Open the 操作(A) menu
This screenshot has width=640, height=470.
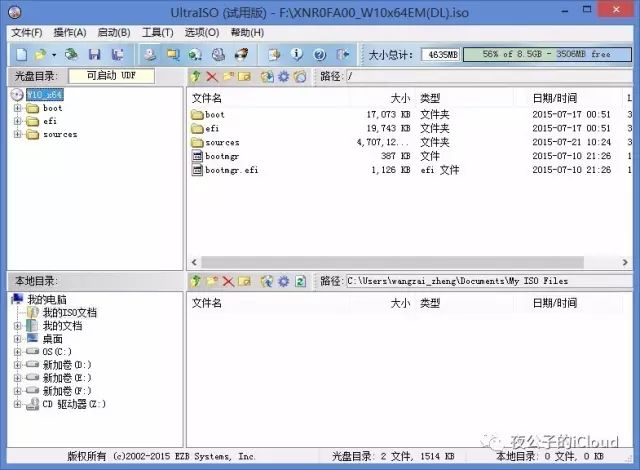70,33
